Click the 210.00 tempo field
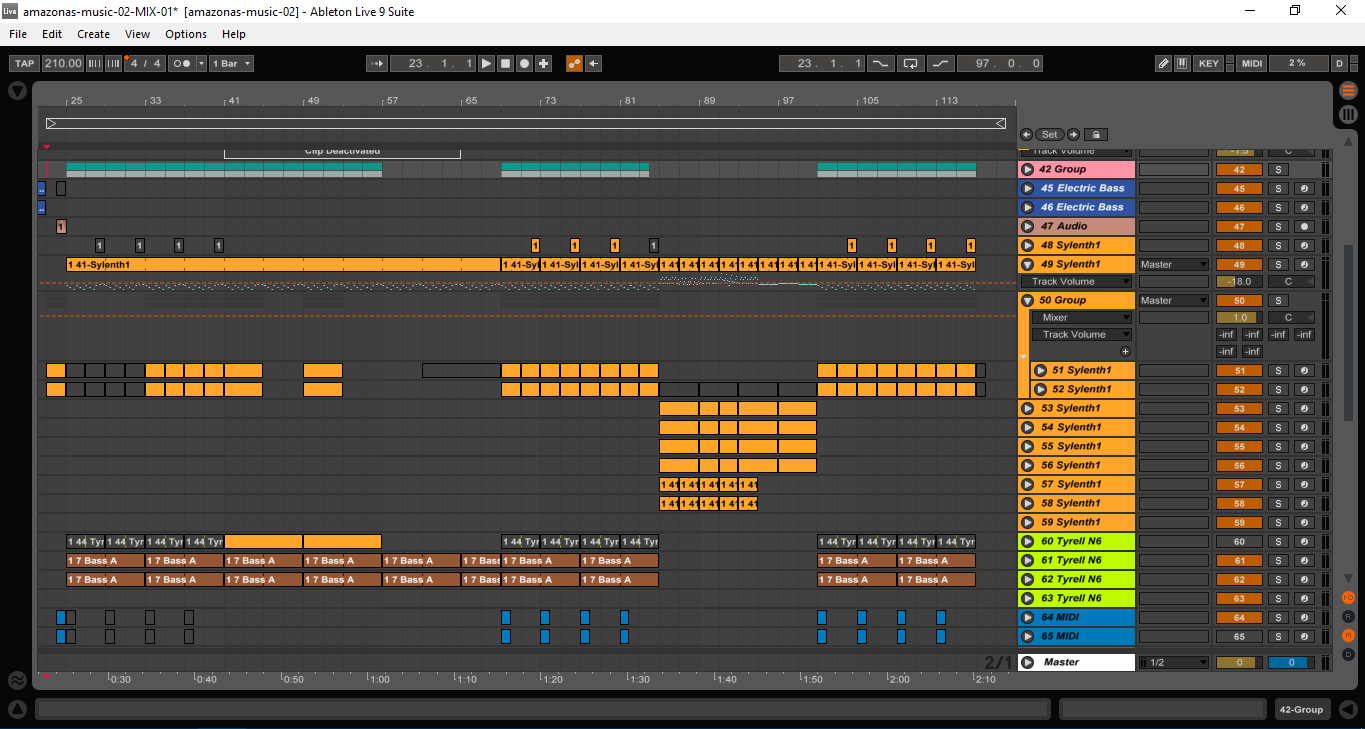The image size is (1365, 729). [62, 63]
